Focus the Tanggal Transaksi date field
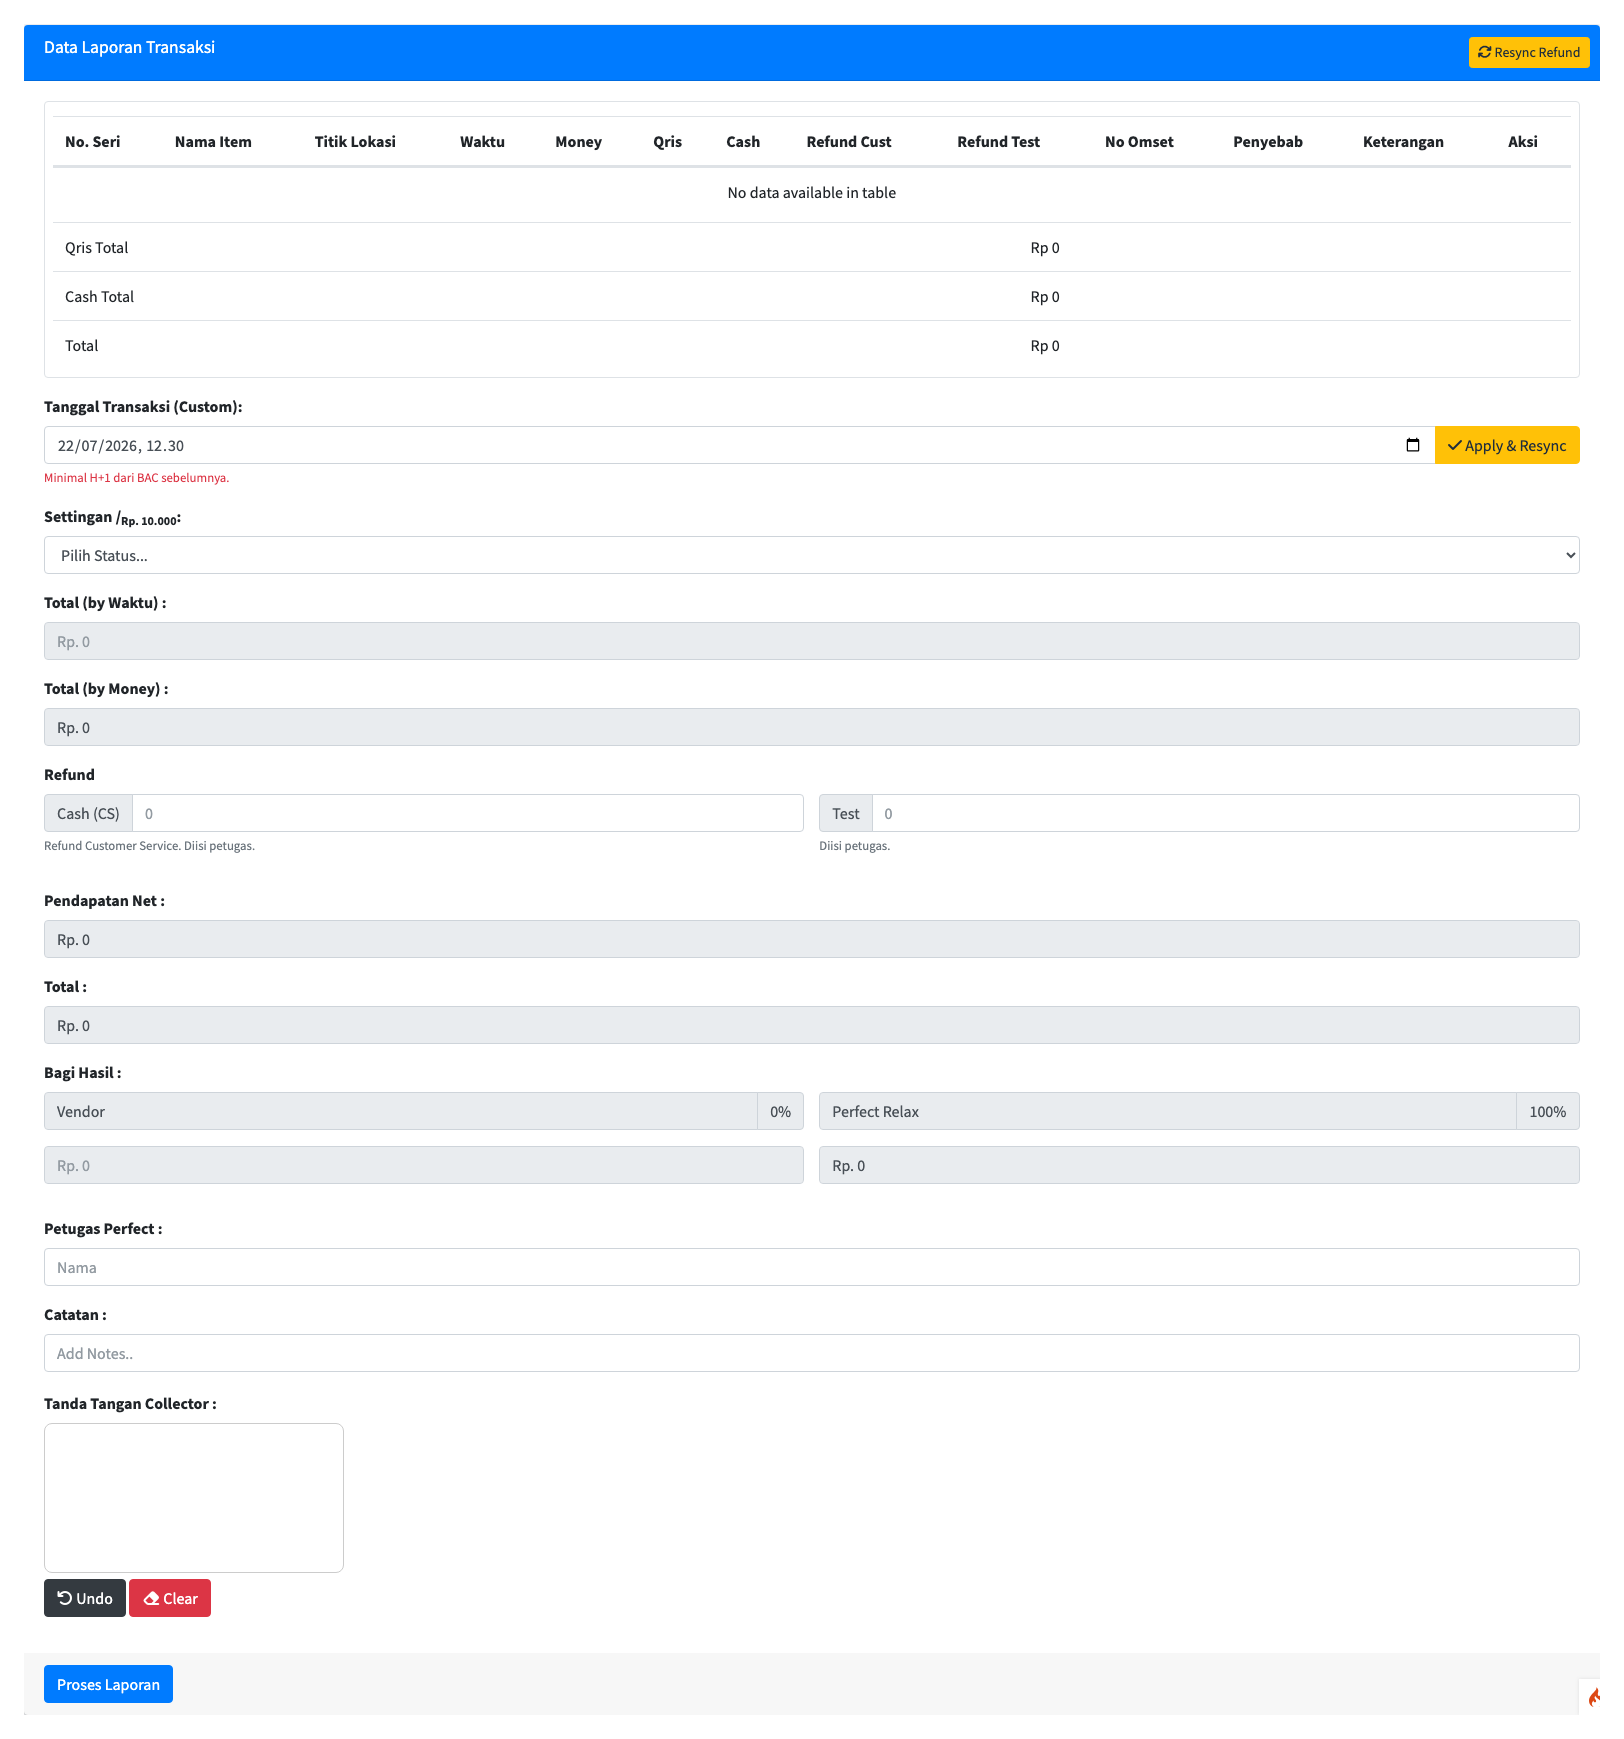Image resolution: width=1624 pixels, height=1739 pixels. tap(739, 445)
